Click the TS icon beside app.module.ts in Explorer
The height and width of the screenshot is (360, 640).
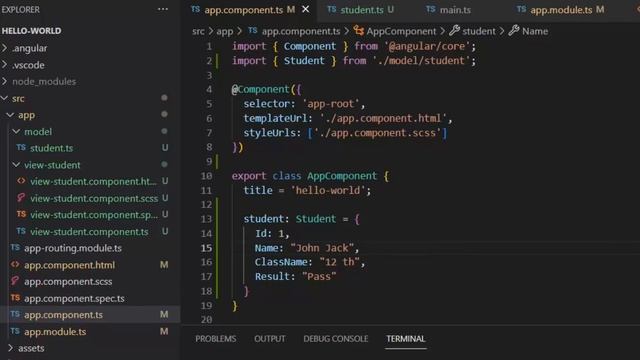[x=15, y=331]
